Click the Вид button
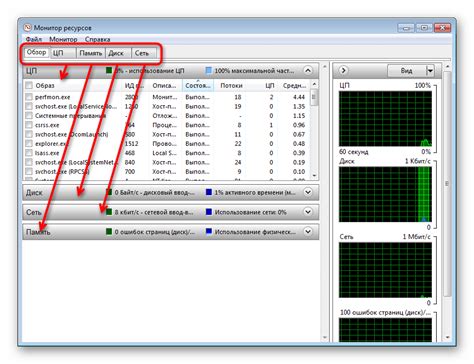Viewport: 474px width, 364px height. coord(406,71)
